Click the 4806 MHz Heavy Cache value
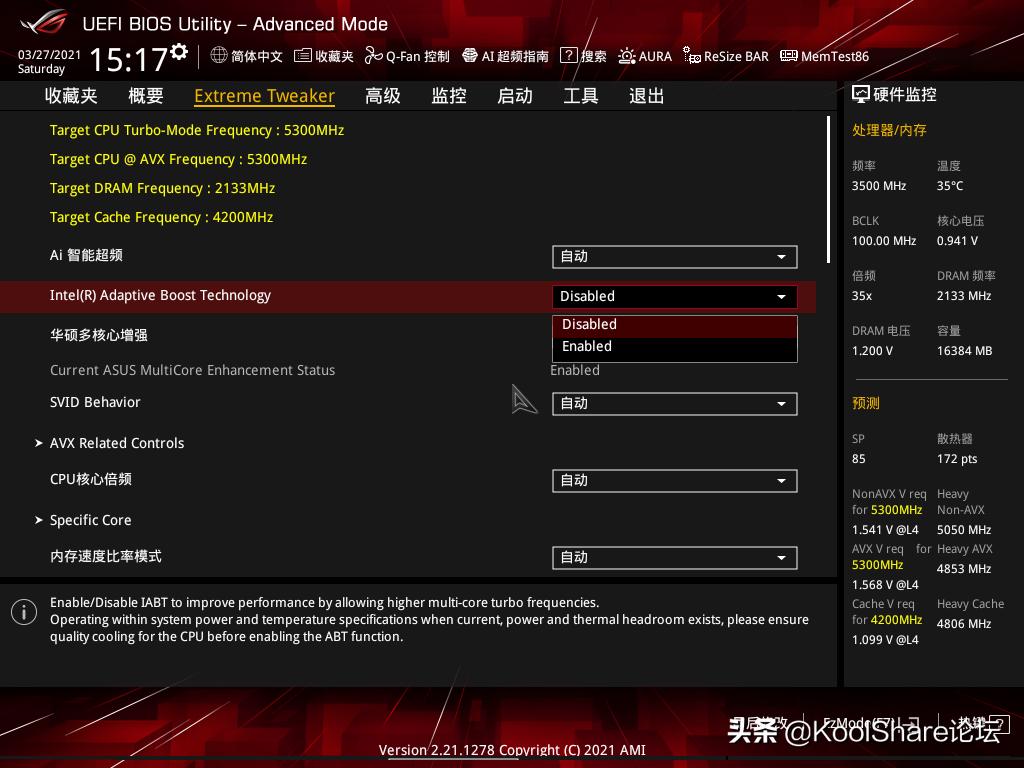This screenshot has width=1024, height=768. 963,624
